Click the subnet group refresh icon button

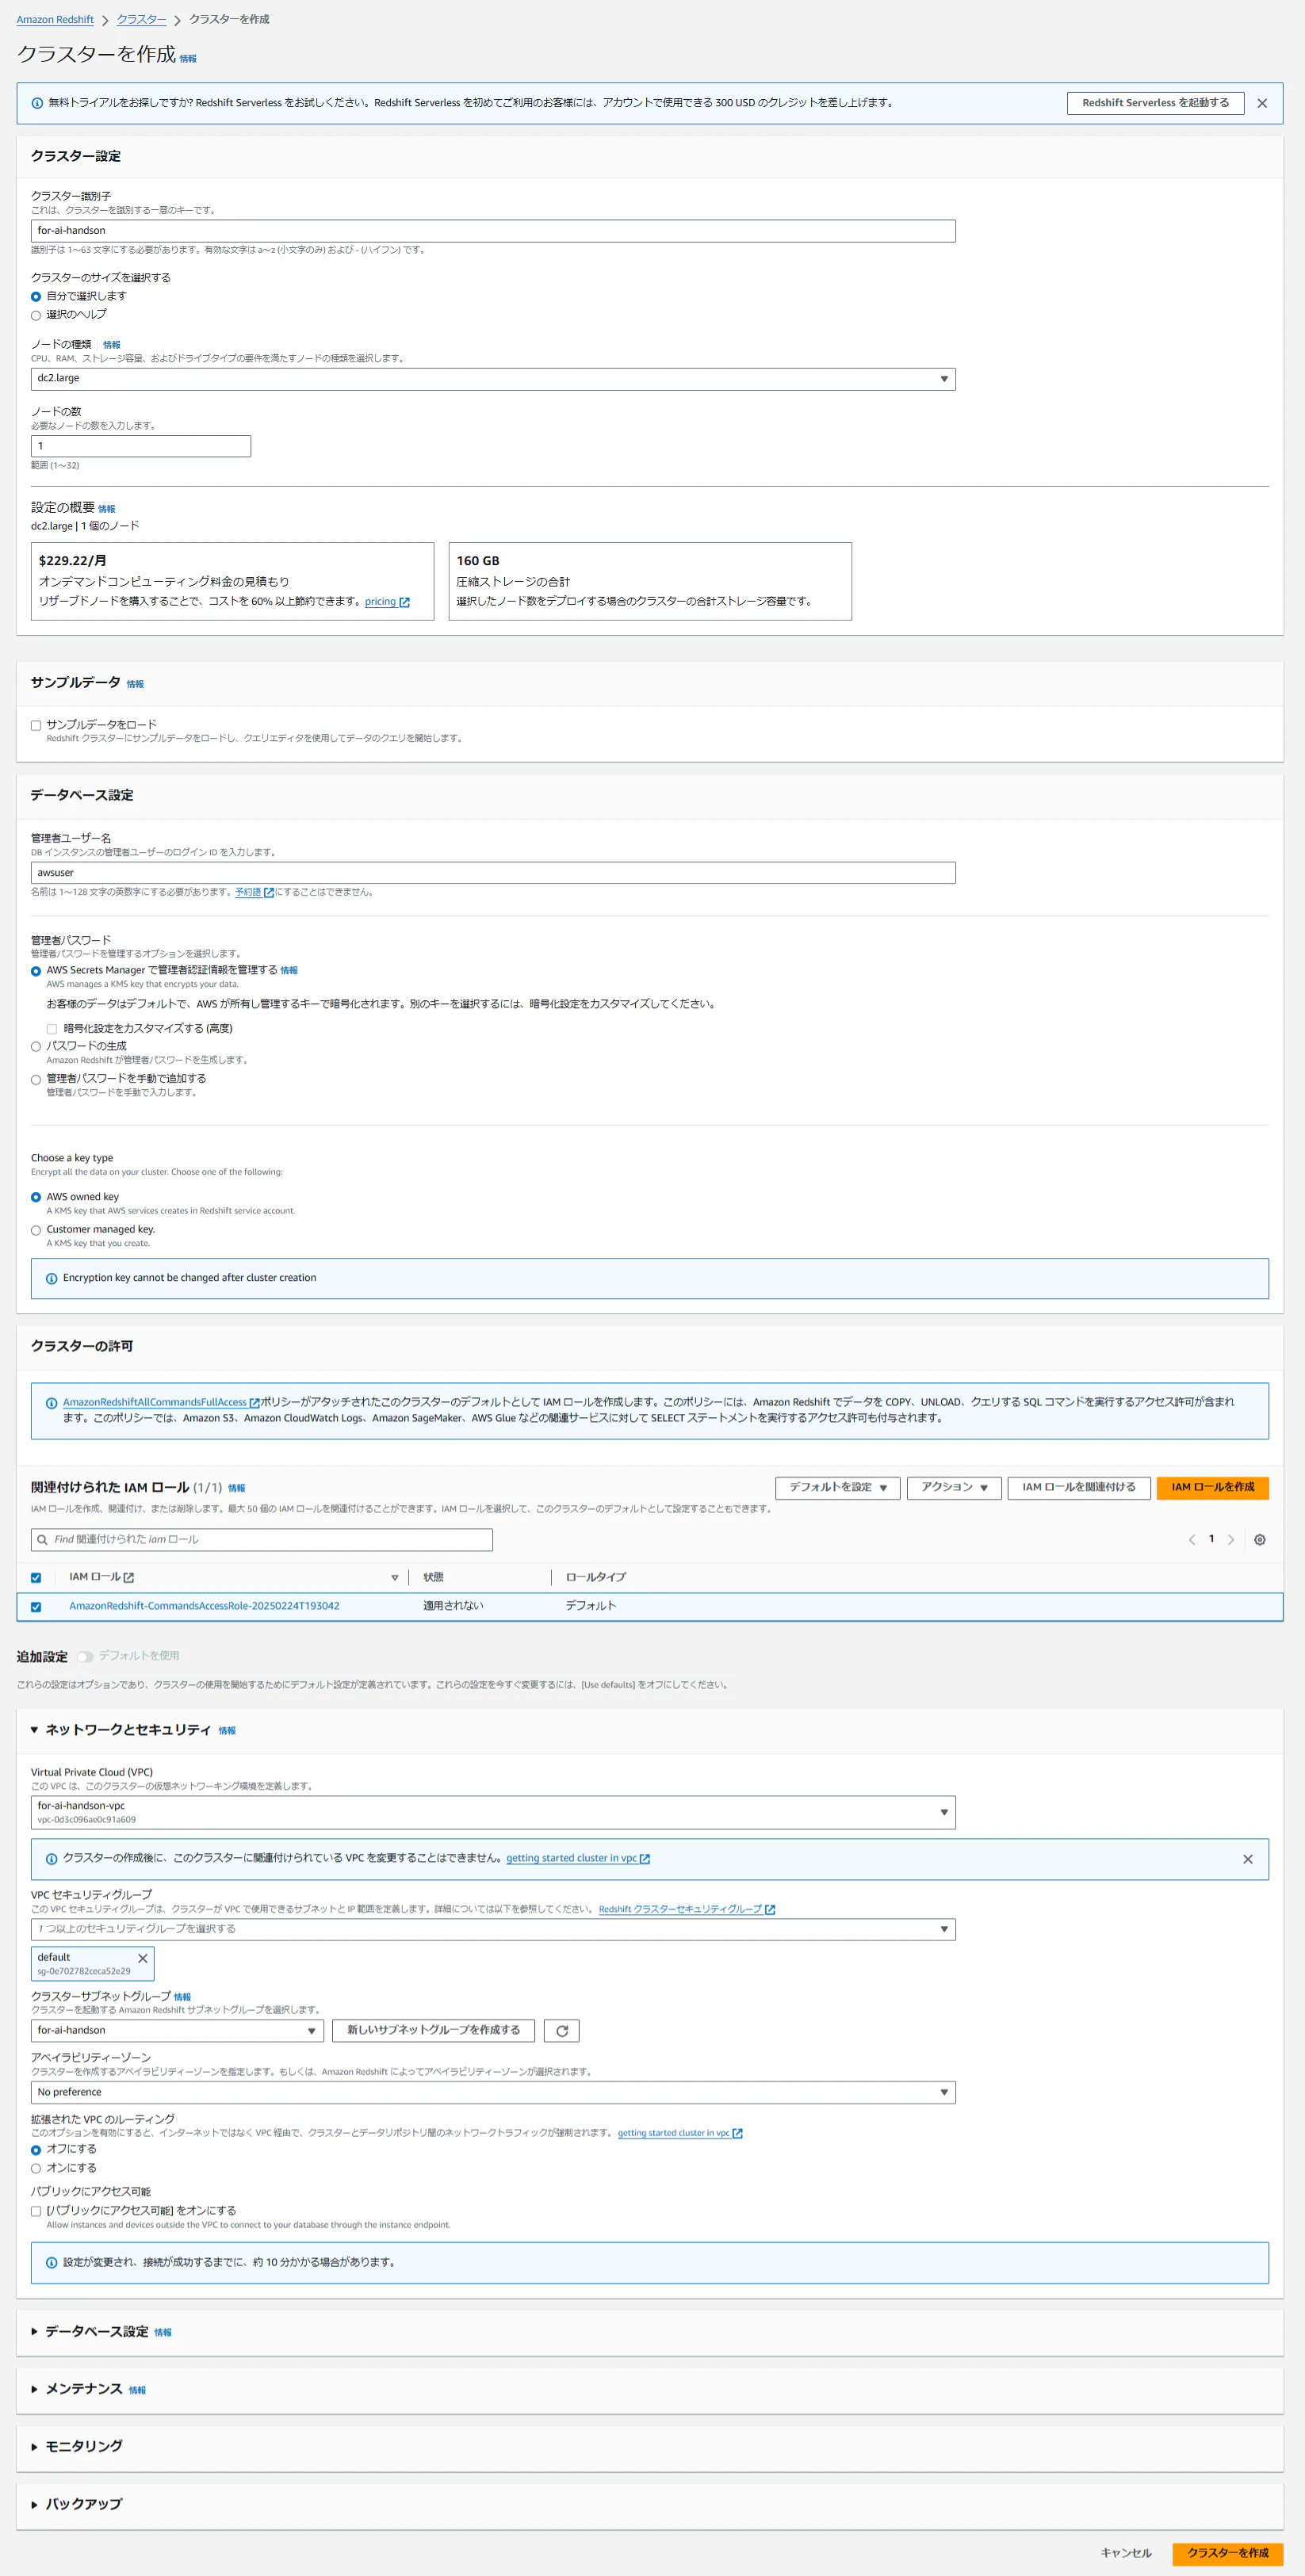pos(562,2031)
